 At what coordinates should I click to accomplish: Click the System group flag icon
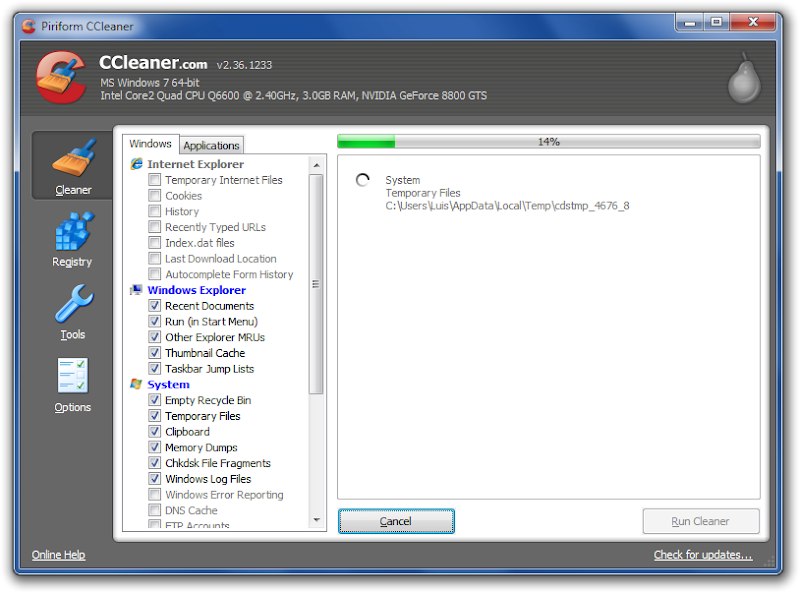tap(136, 384)
